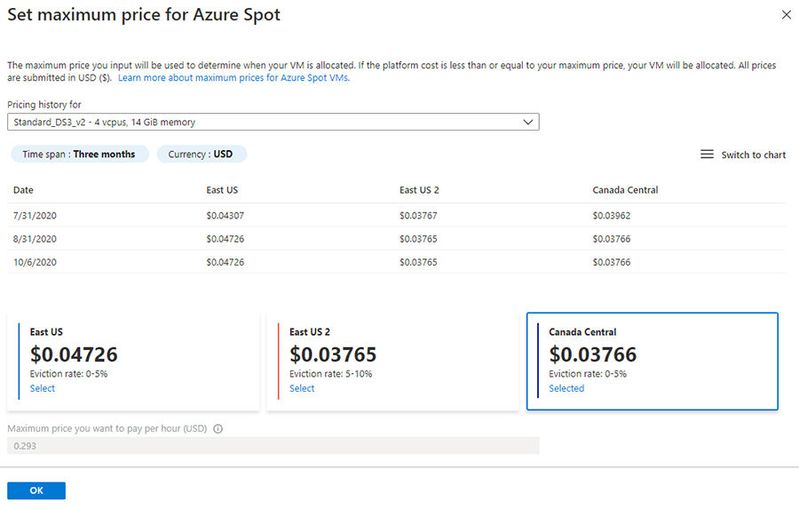Click East US 2 price in 10/6/2020 row
The width and height of the screenshot is (799, 509).
point(418,262)
